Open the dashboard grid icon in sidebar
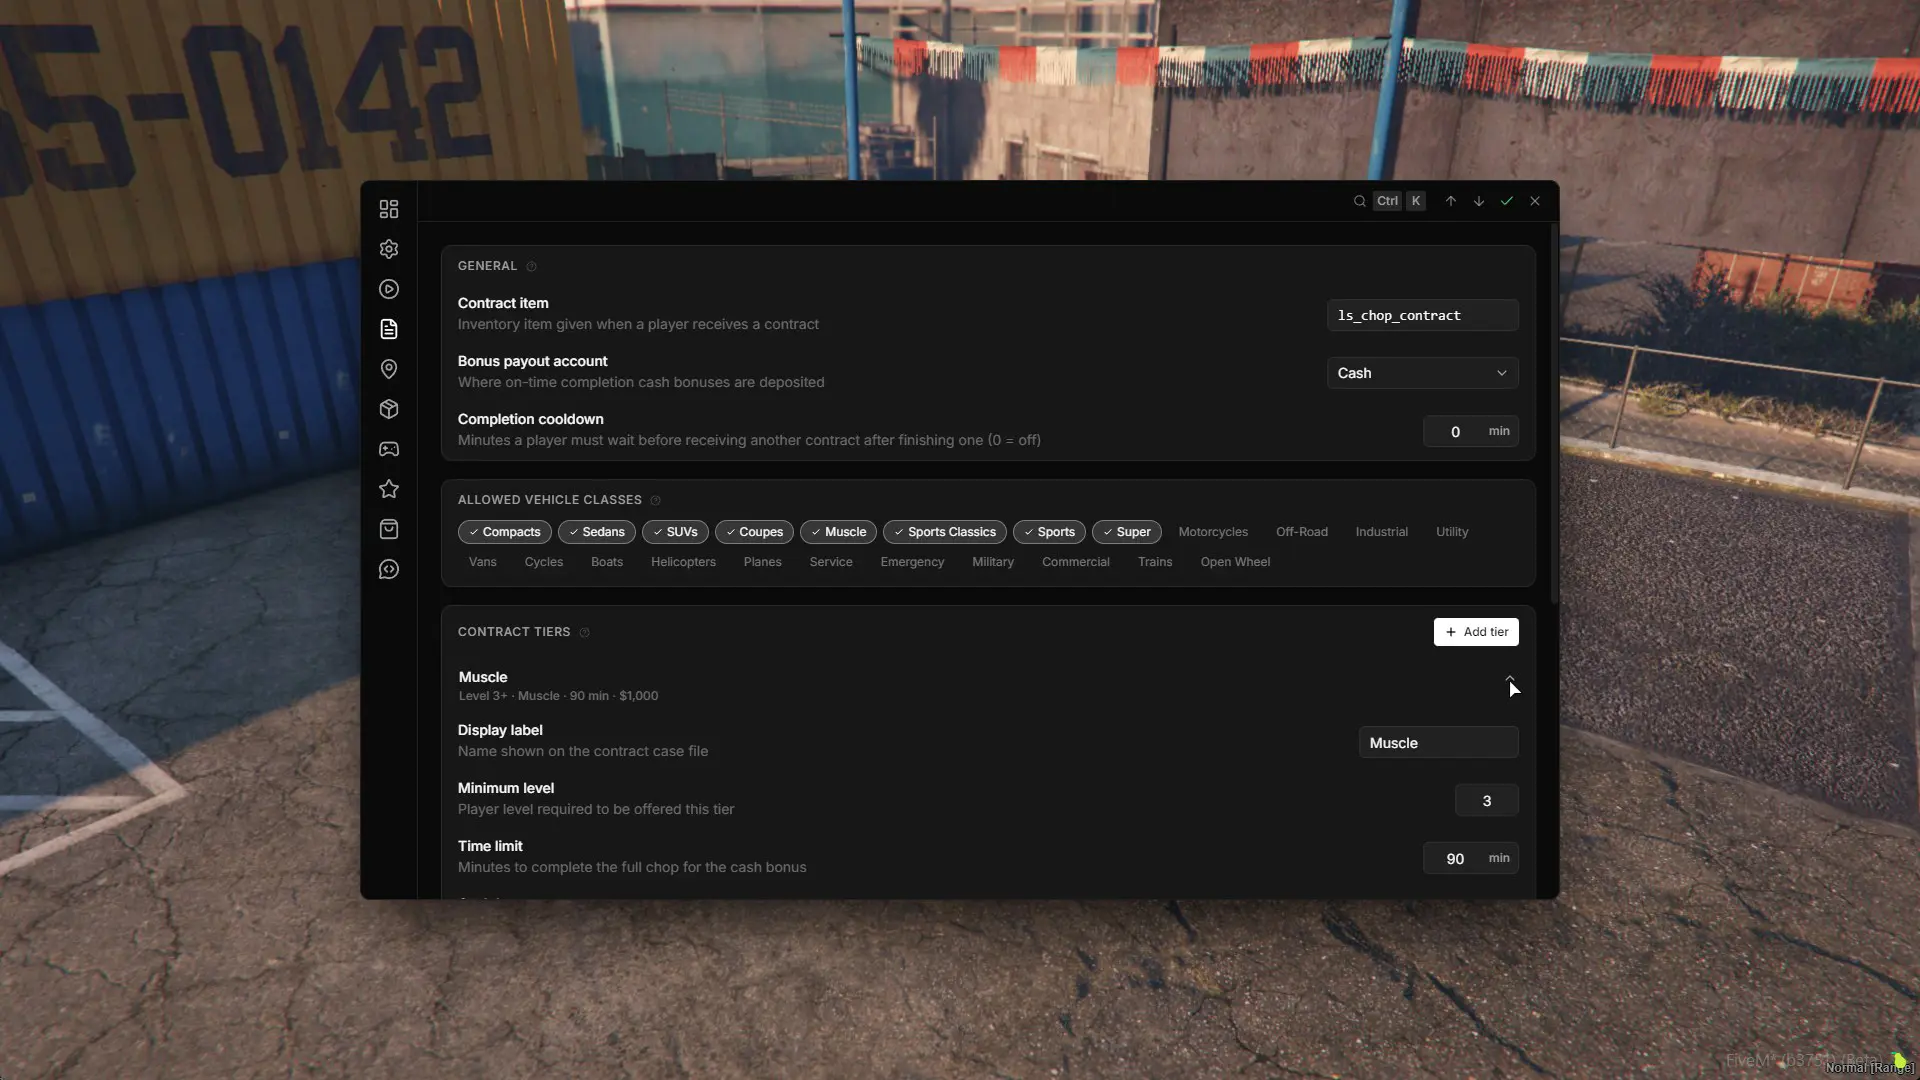The image size is (1920, 1080). click(389, 209)
